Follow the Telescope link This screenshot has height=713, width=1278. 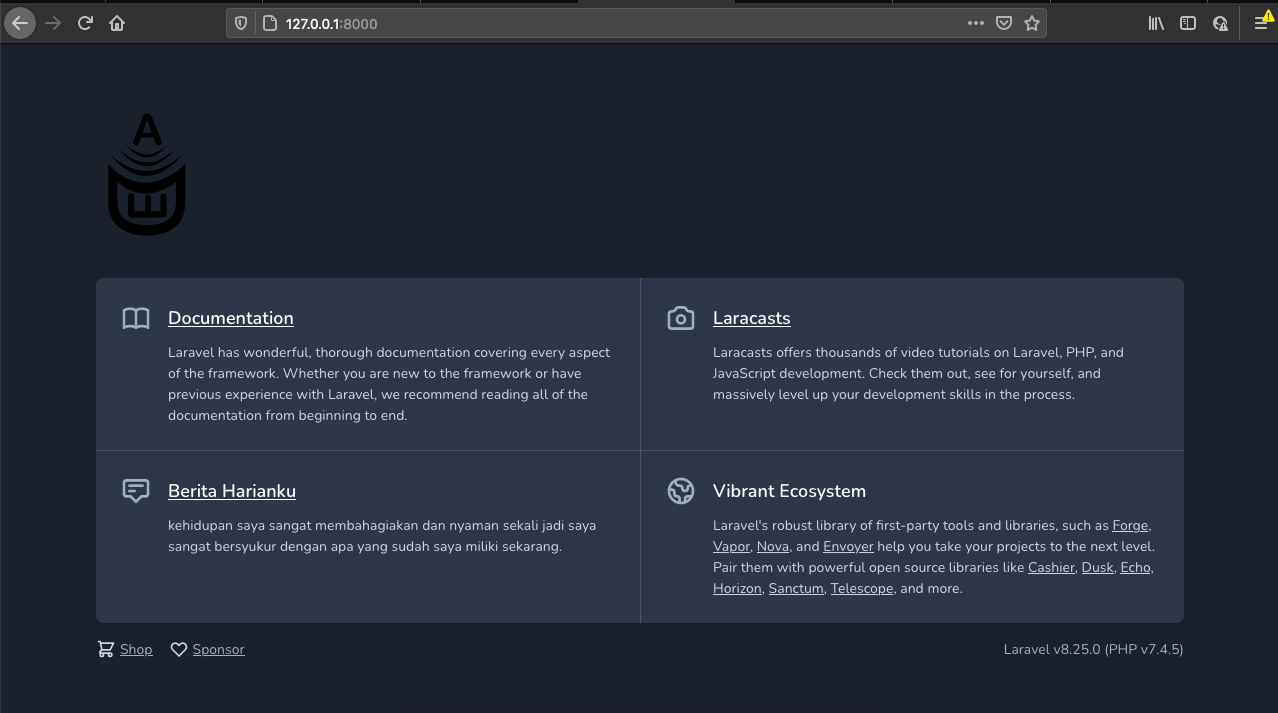(862, 588)
